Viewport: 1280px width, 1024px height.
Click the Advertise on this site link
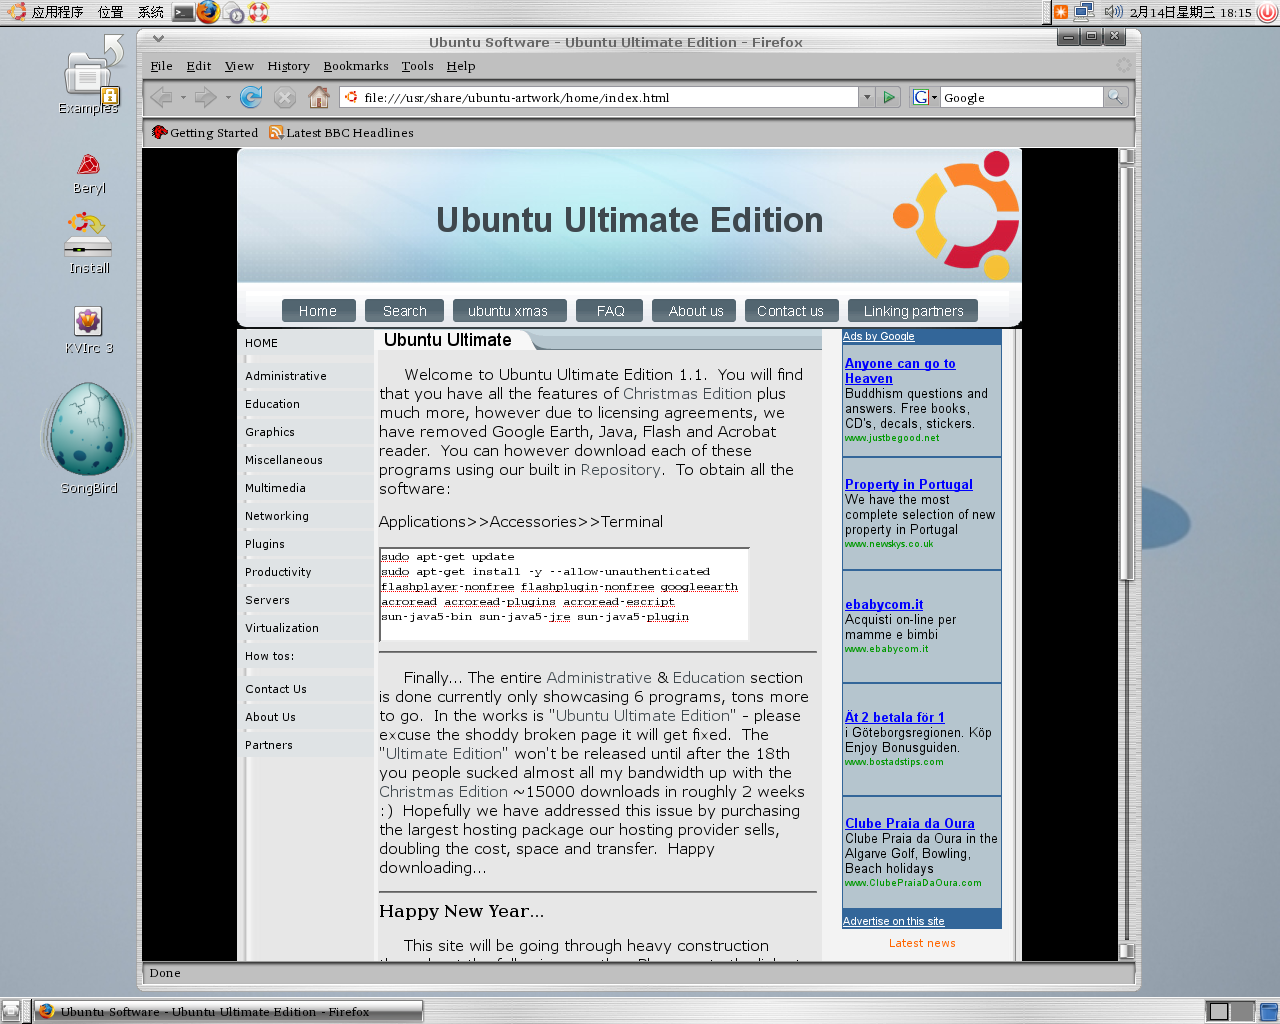click(893, 921)
